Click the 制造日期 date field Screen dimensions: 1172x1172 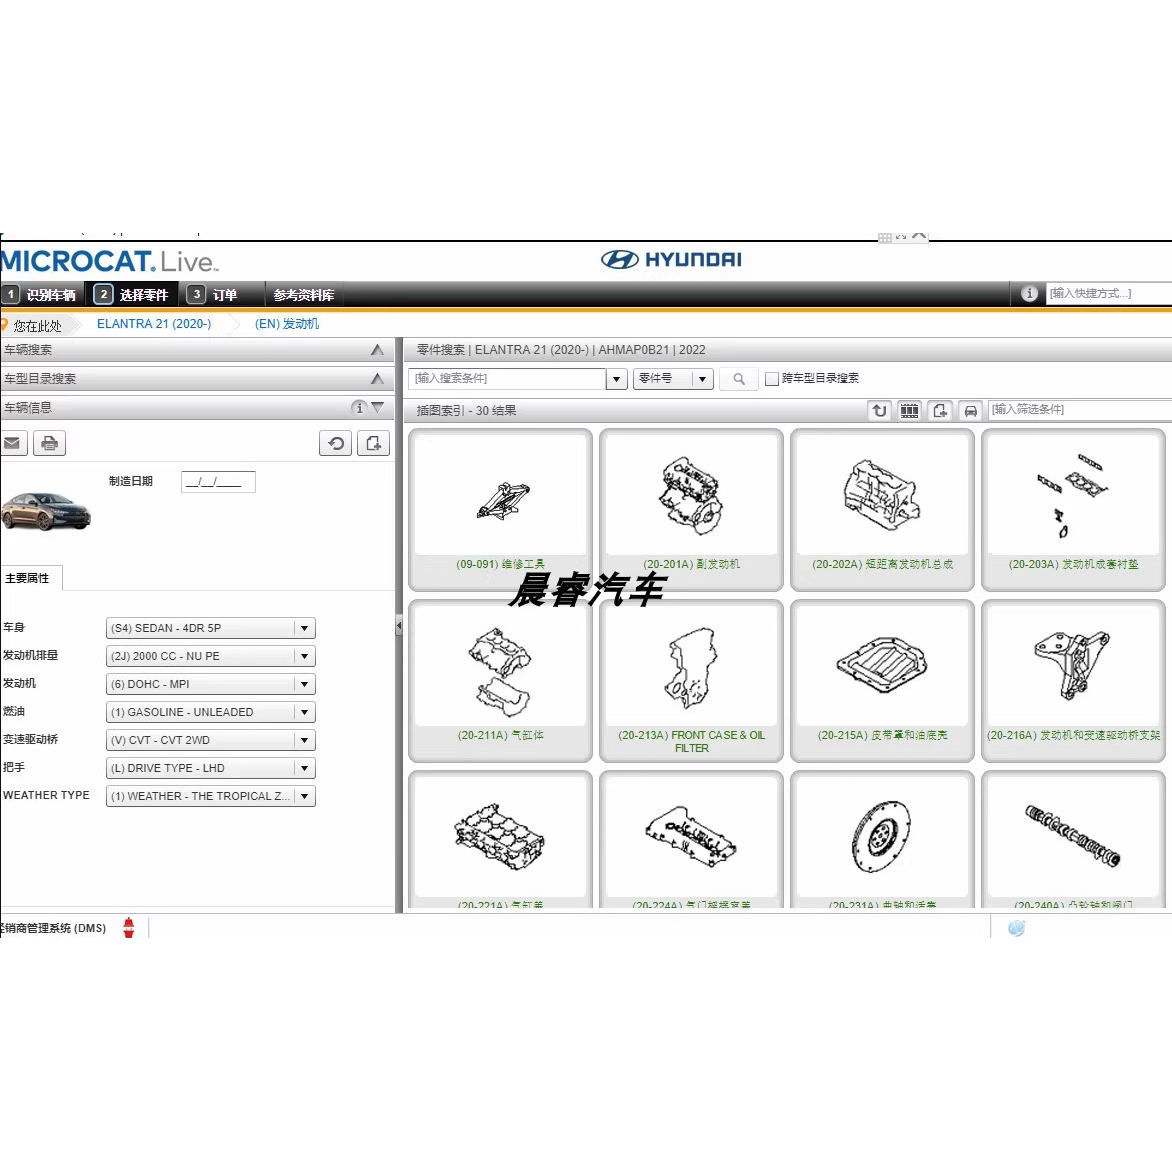218,482
